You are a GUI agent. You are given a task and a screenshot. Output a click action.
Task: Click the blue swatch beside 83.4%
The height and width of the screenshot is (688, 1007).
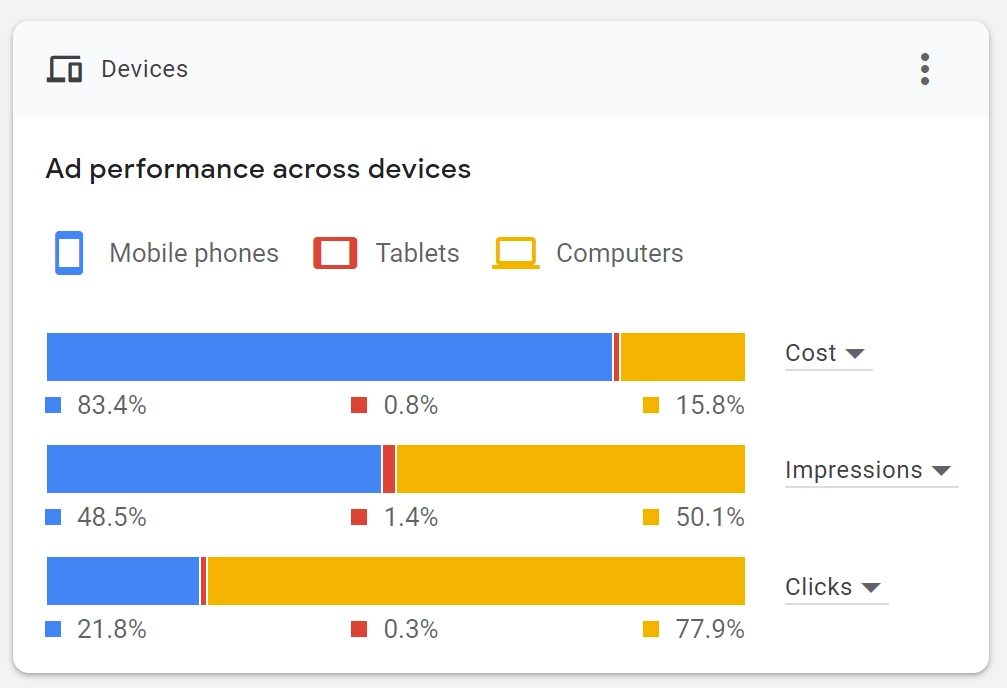(x=54, y=405)
